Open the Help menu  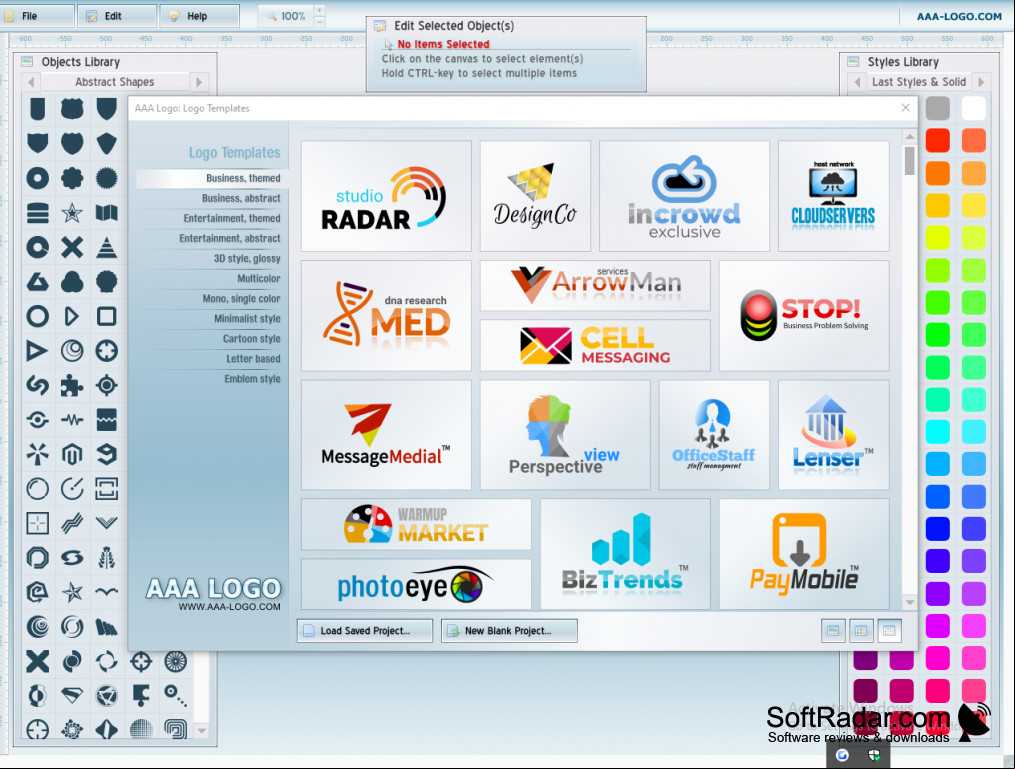coord(199,16)
